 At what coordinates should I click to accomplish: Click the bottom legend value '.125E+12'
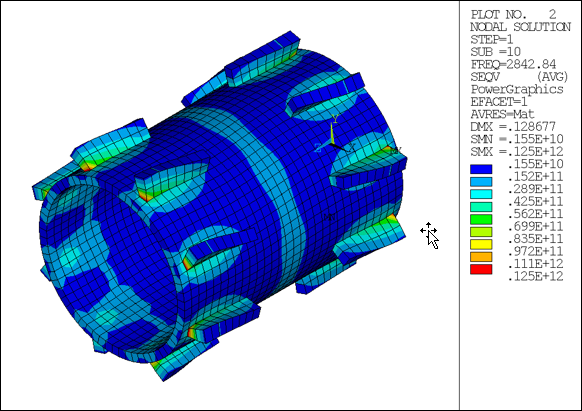(535, 276)
